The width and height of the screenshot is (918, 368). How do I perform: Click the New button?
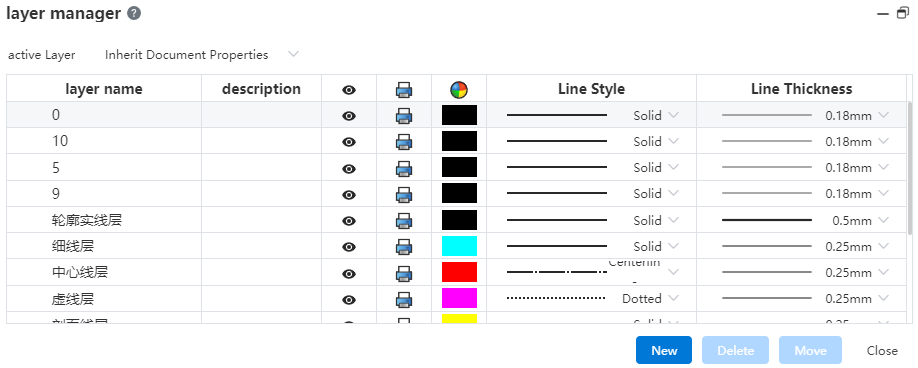664,350
